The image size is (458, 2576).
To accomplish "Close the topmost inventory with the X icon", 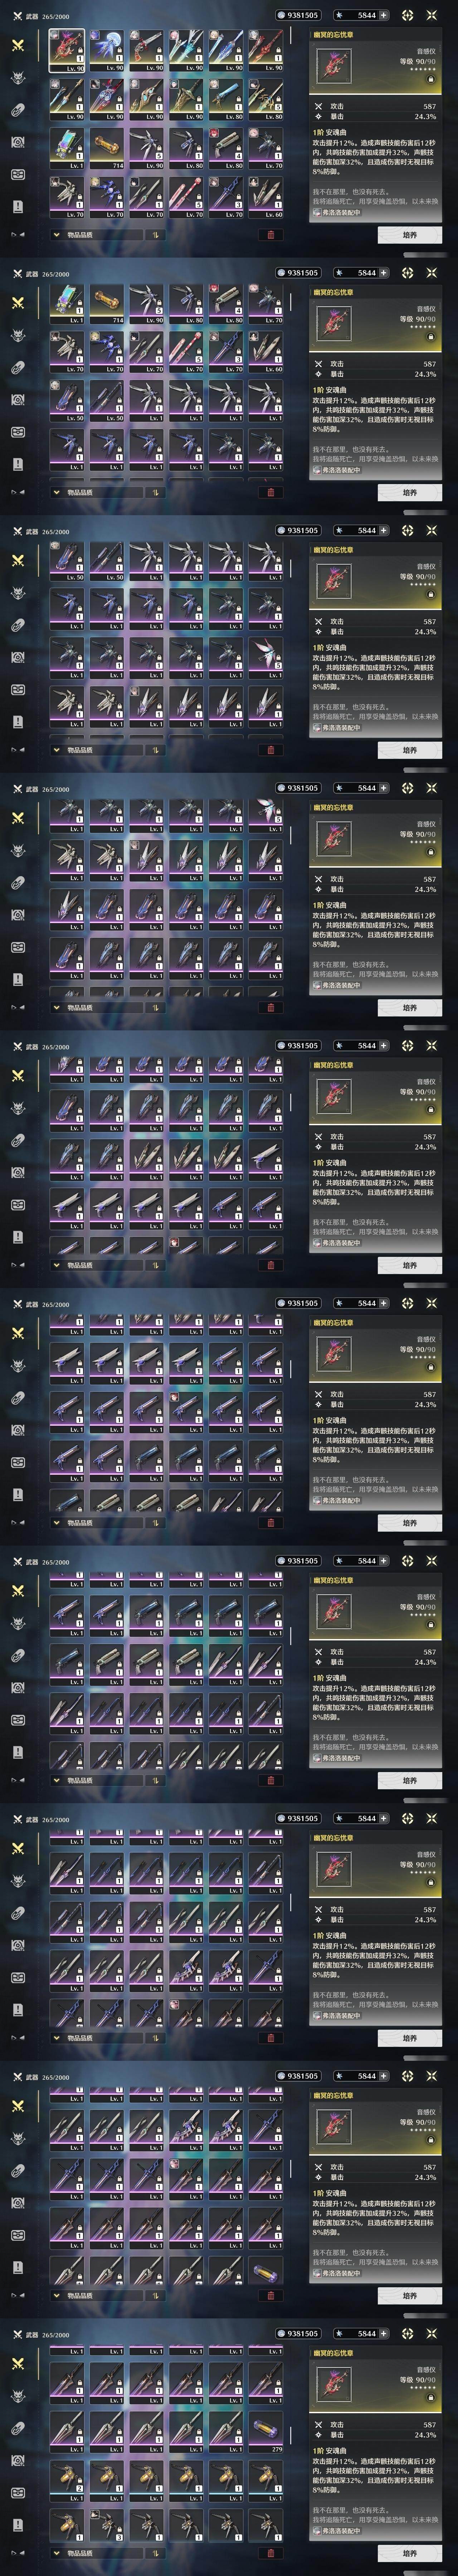I will point(432,15).
